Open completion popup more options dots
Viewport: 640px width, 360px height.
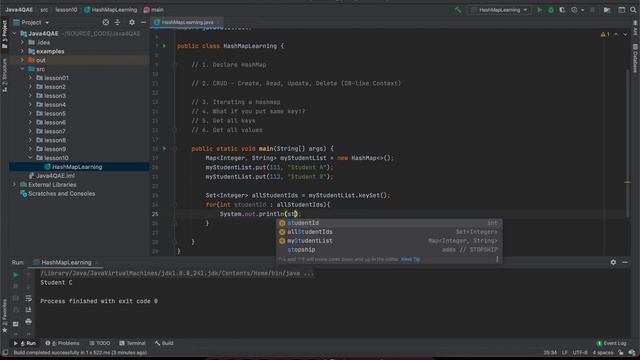point(497,259)
